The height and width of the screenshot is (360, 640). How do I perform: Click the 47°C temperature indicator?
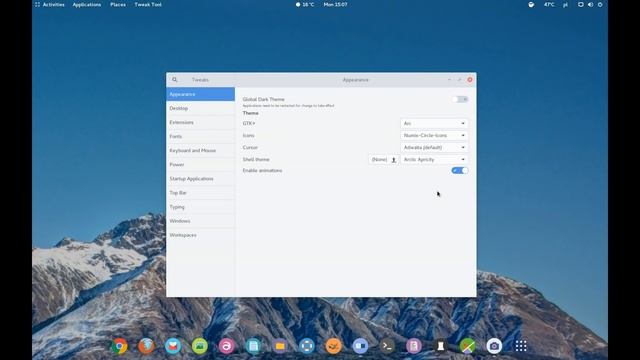(x=549, y=4)
